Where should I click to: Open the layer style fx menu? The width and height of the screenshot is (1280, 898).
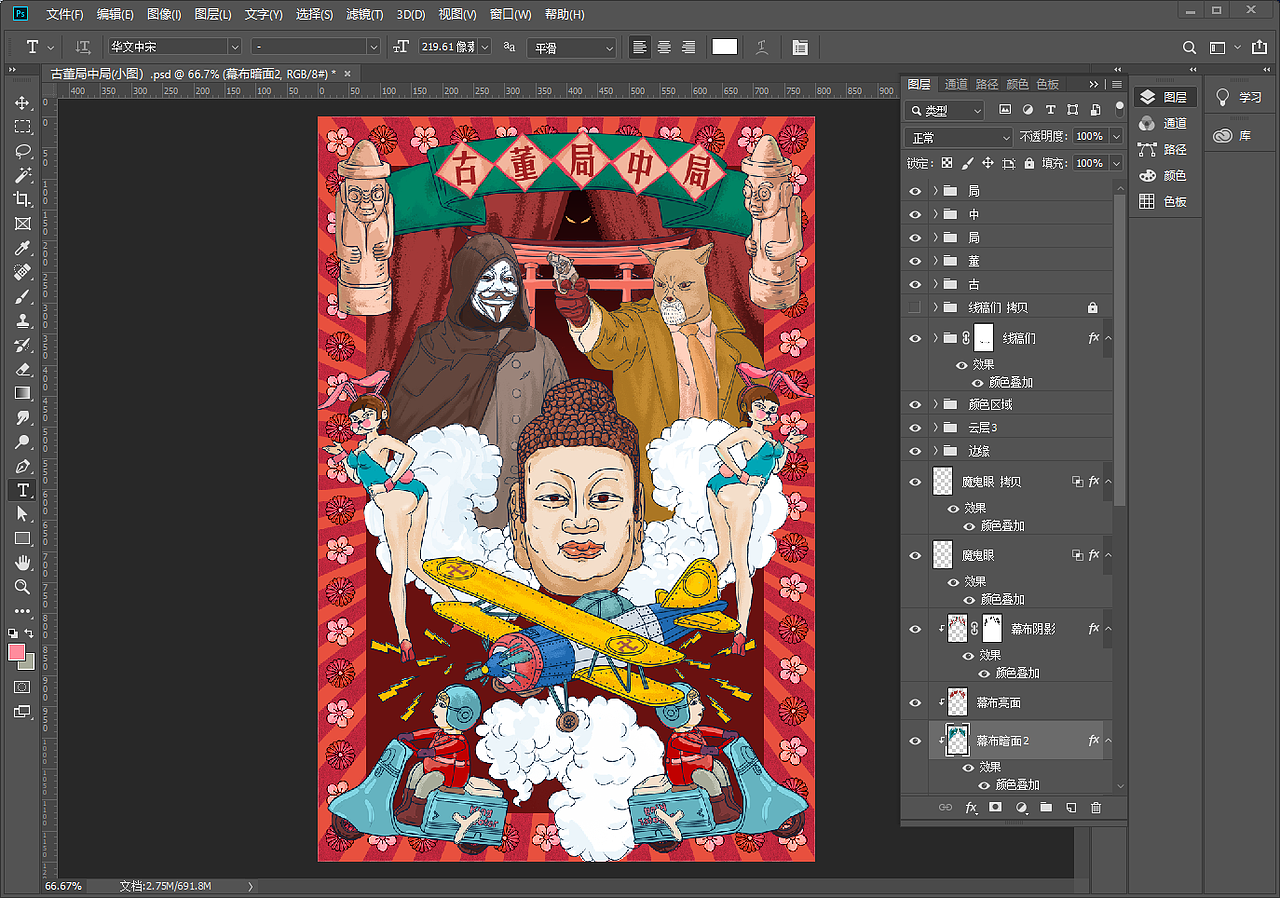pos(971,807)
